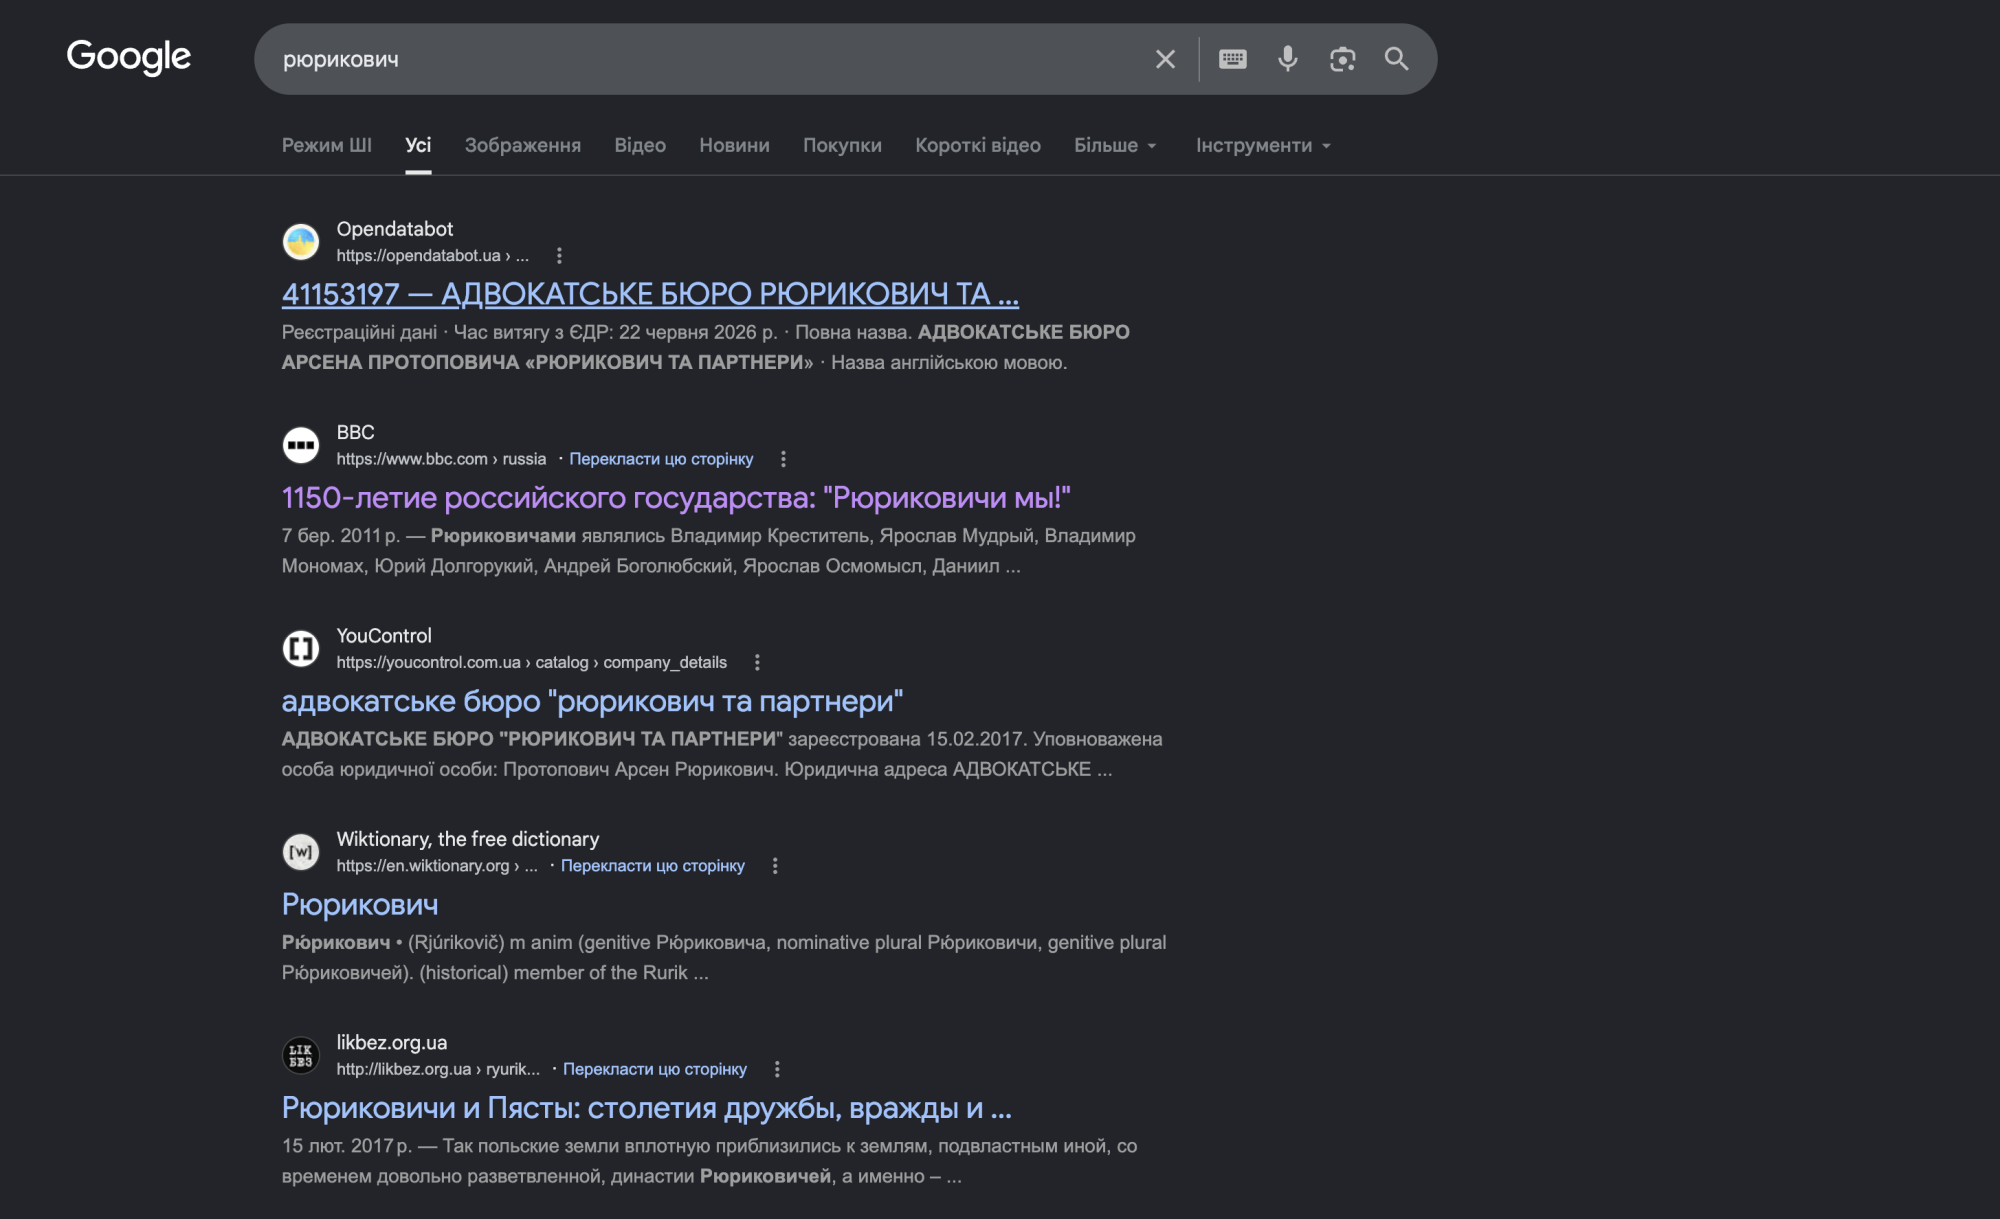Click the likbez.org.ua favicon
Screen dimensions: 2000x1219
(x=300, y=1055)
